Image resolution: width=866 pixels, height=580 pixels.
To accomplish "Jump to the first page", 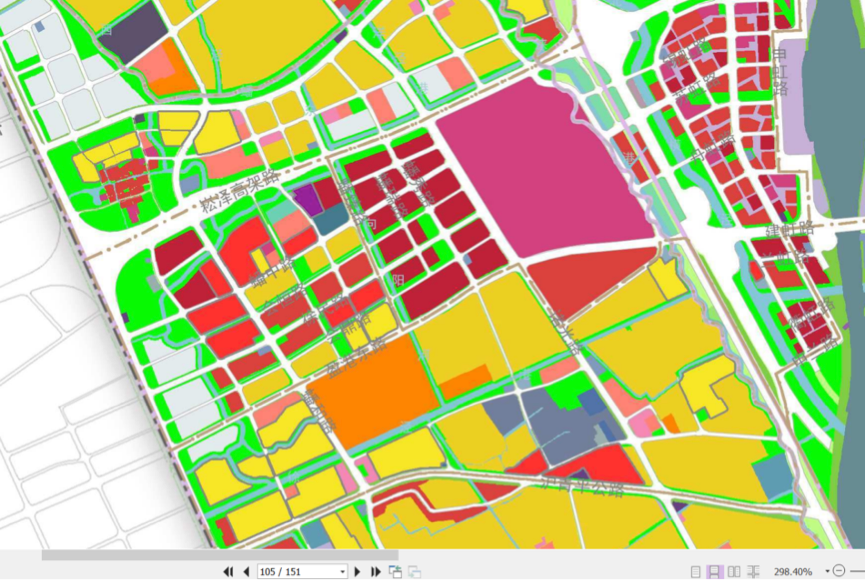I will tap(228, 571).
